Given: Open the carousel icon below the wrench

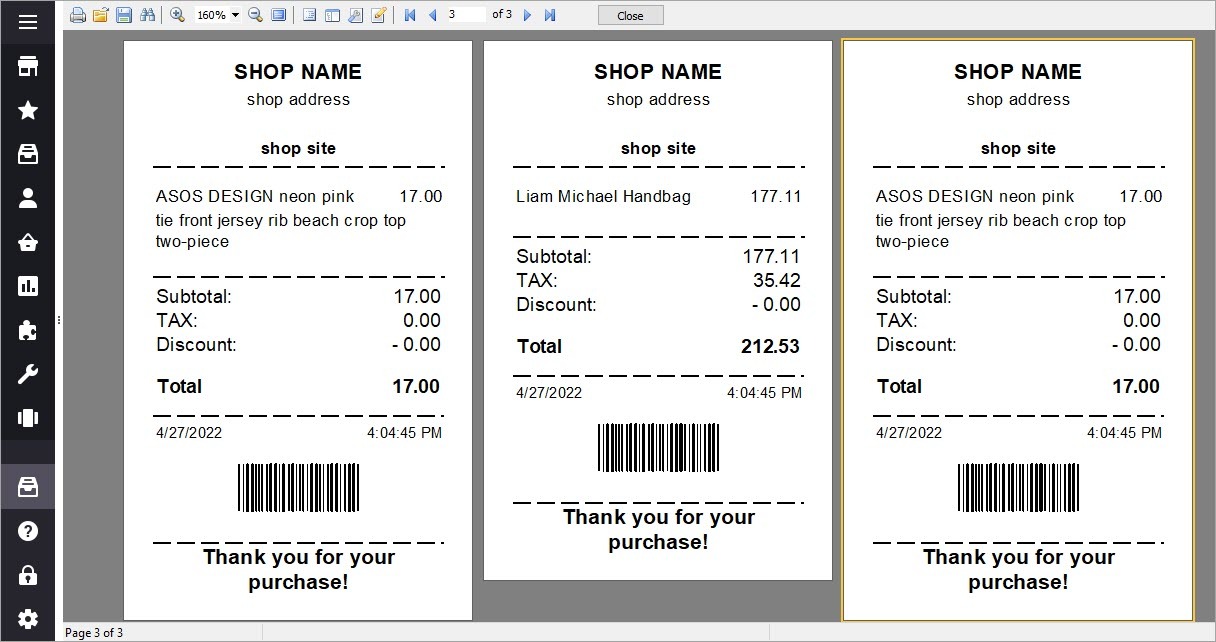Looking at the screenshot, I should pyautogui.click(x=28, y=419).
